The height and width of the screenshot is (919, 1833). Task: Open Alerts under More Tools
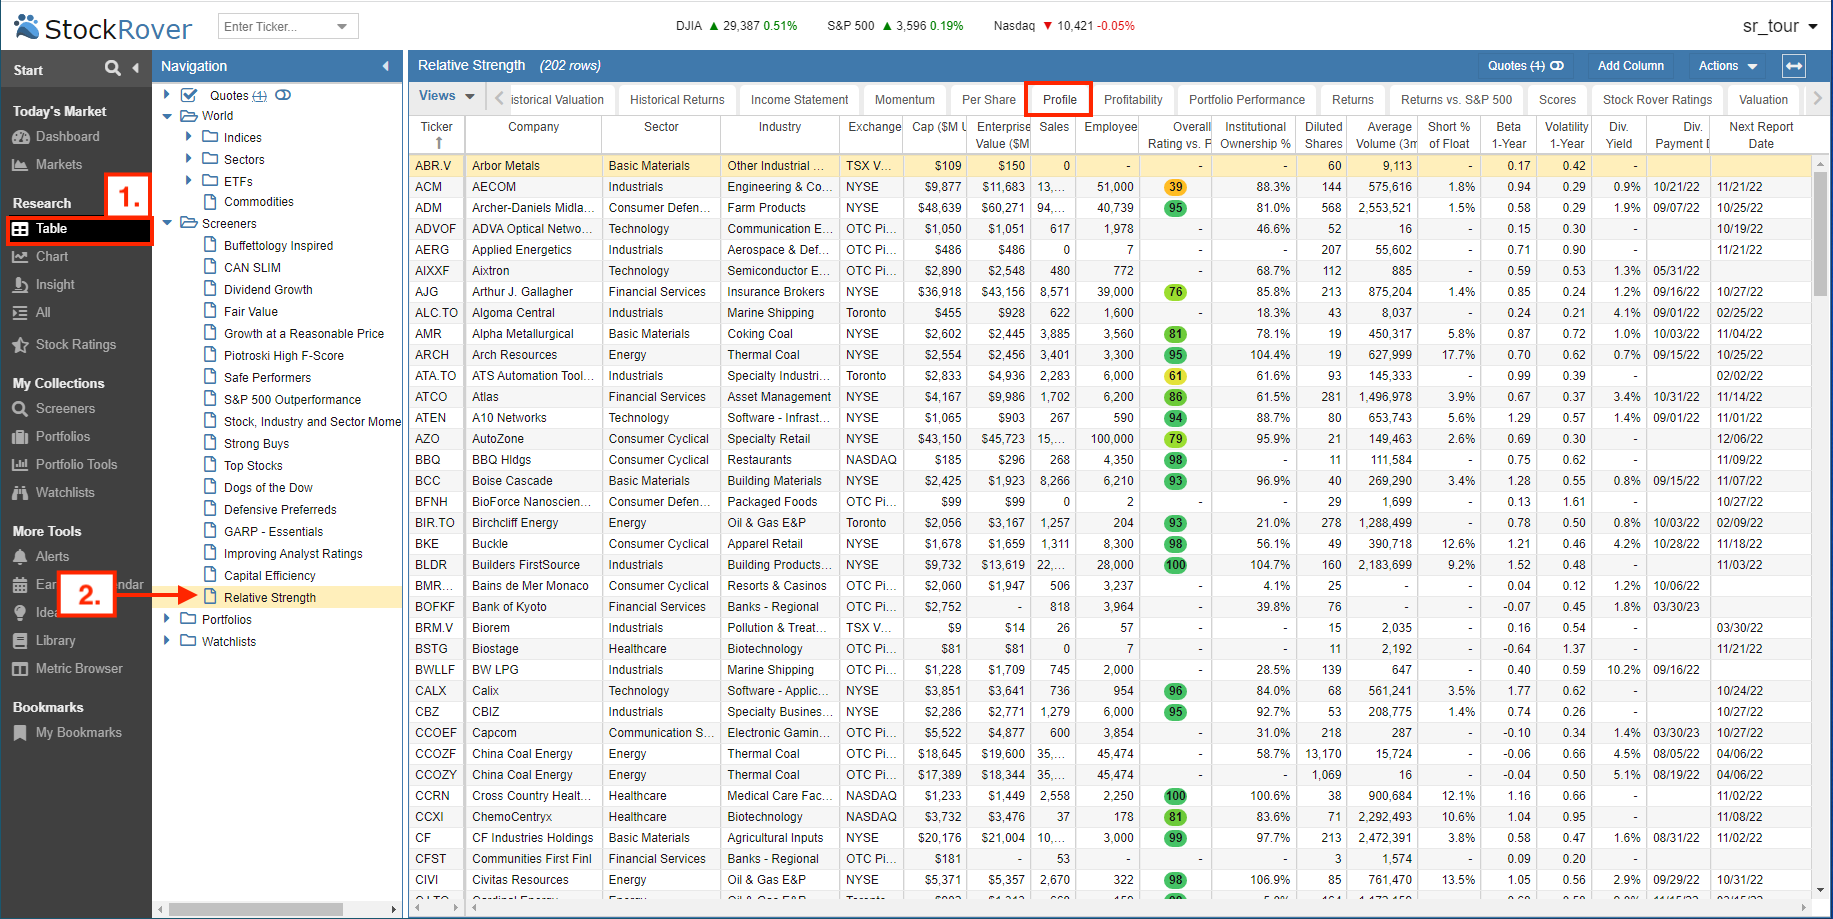(x=52, y=556)
